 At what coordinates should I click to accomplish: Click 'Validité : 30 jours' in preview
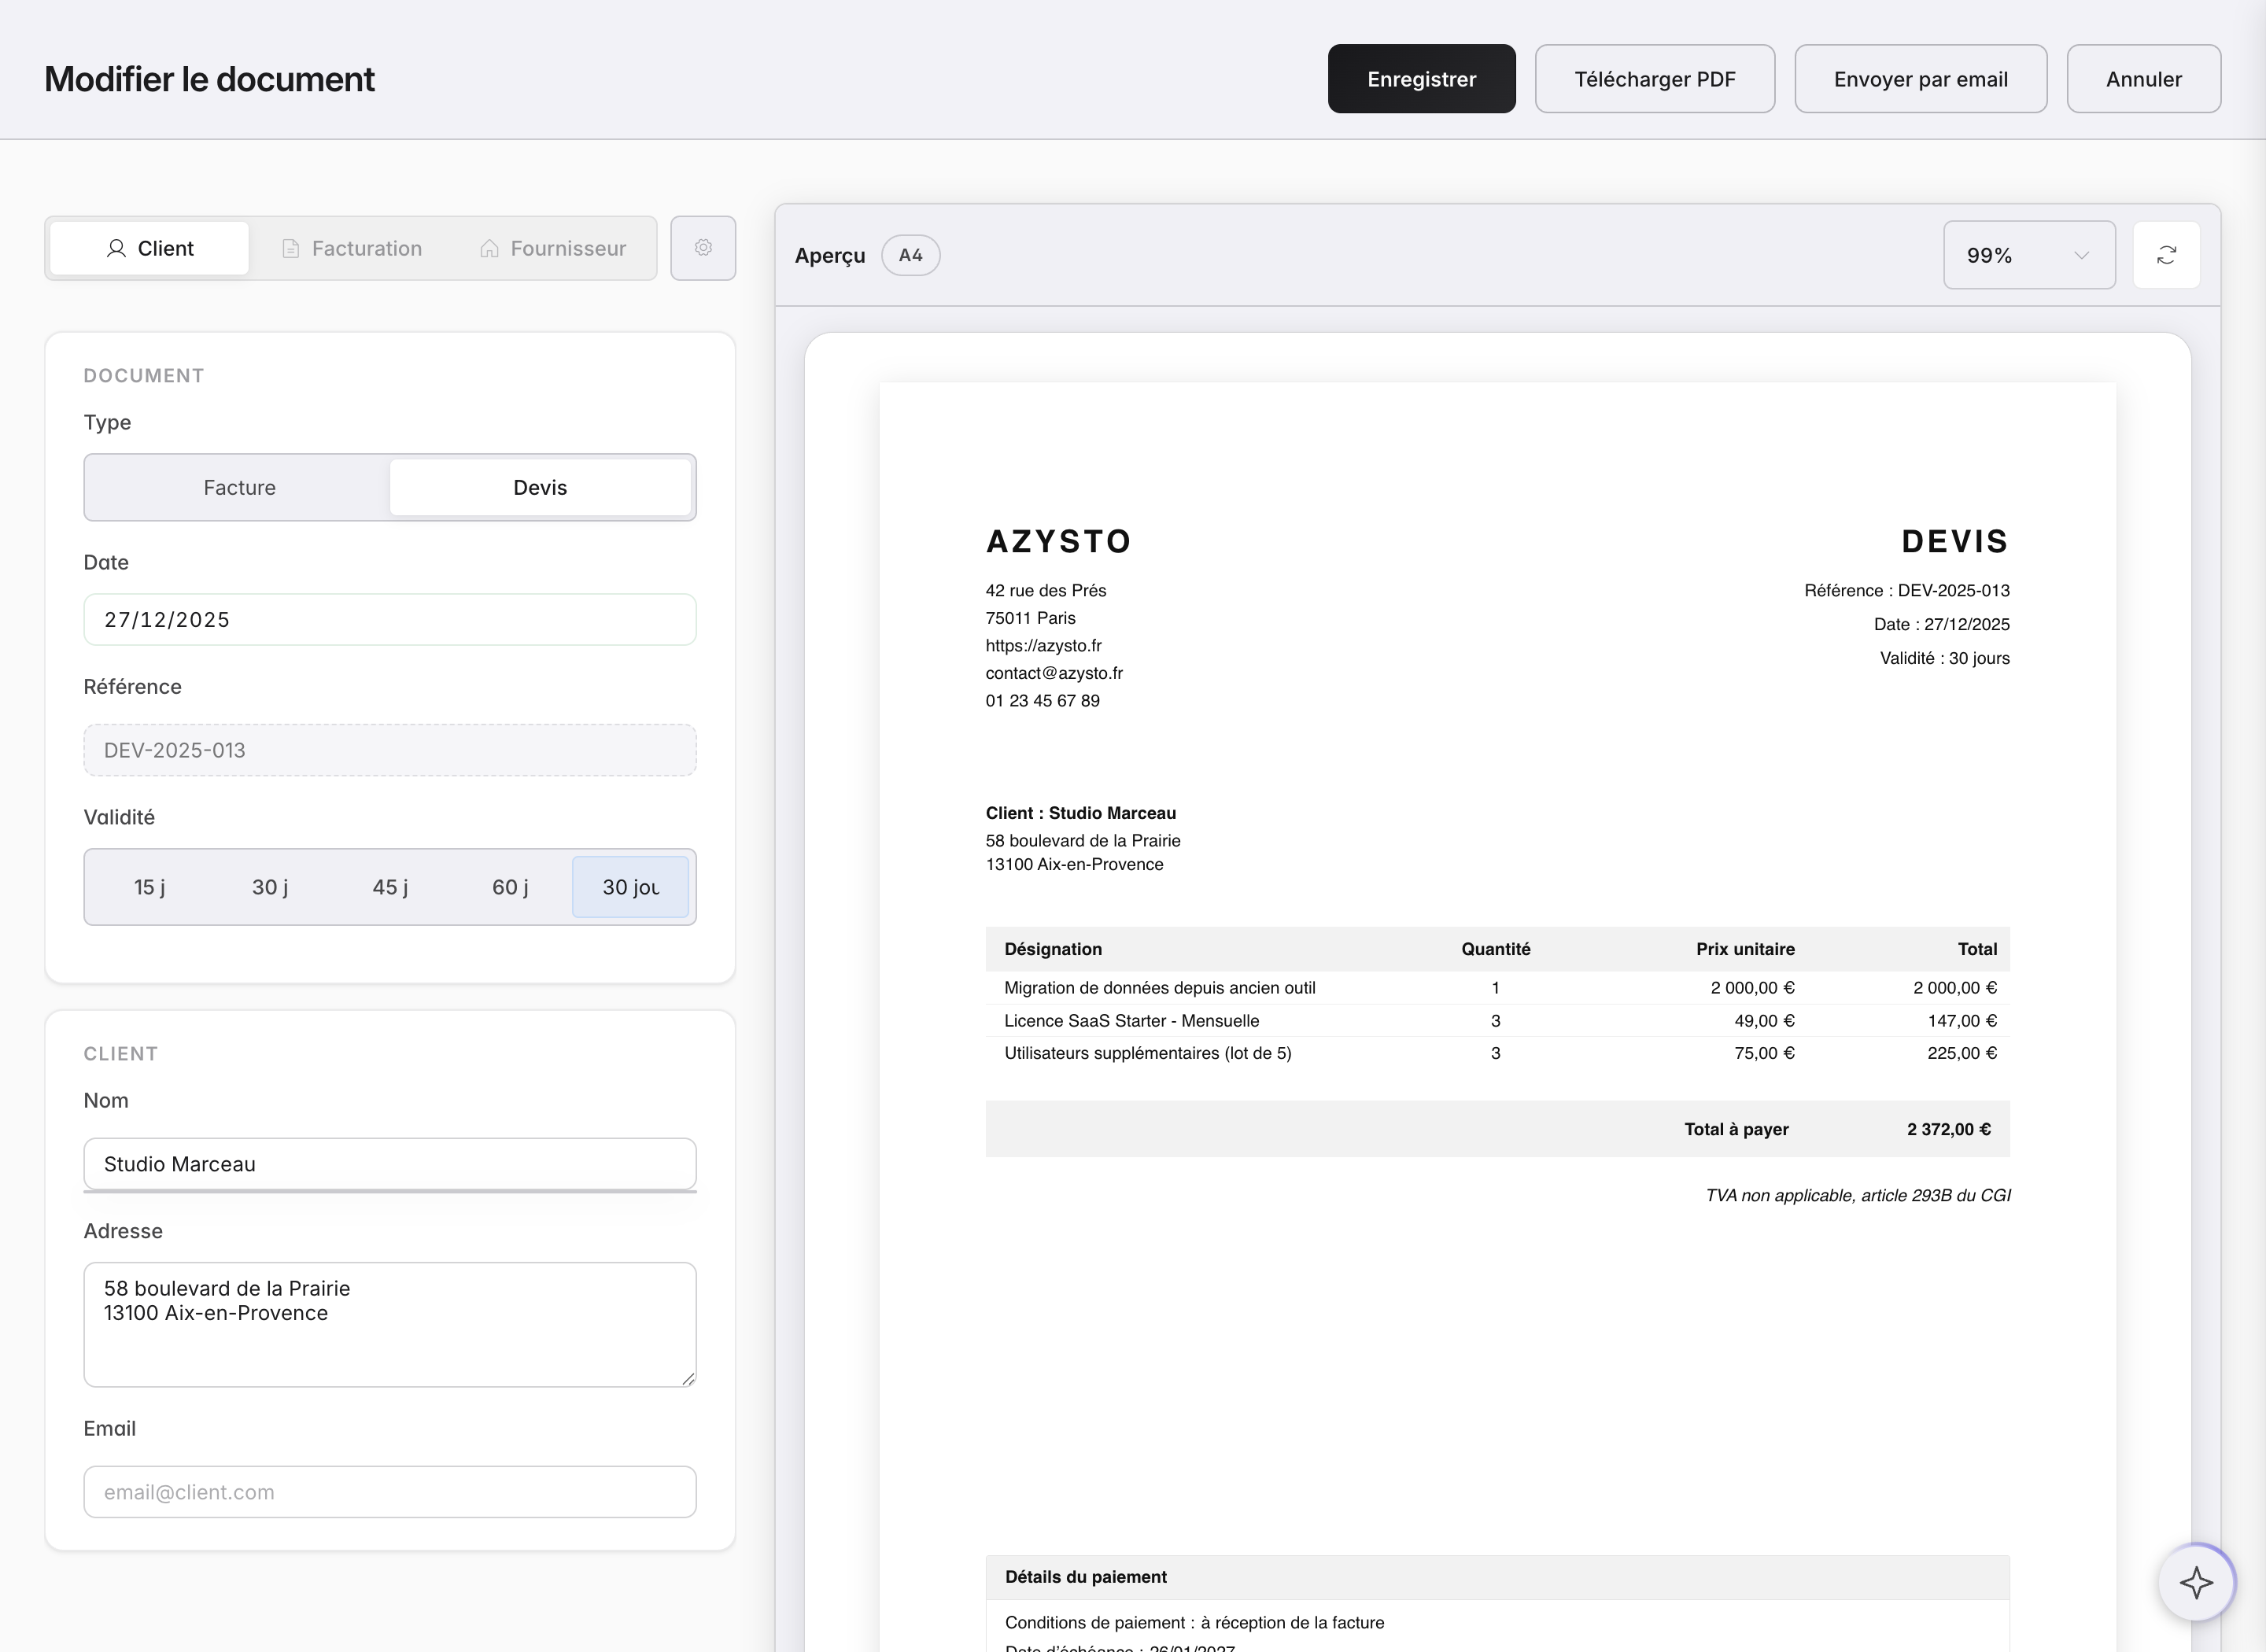pos(1945,658)
